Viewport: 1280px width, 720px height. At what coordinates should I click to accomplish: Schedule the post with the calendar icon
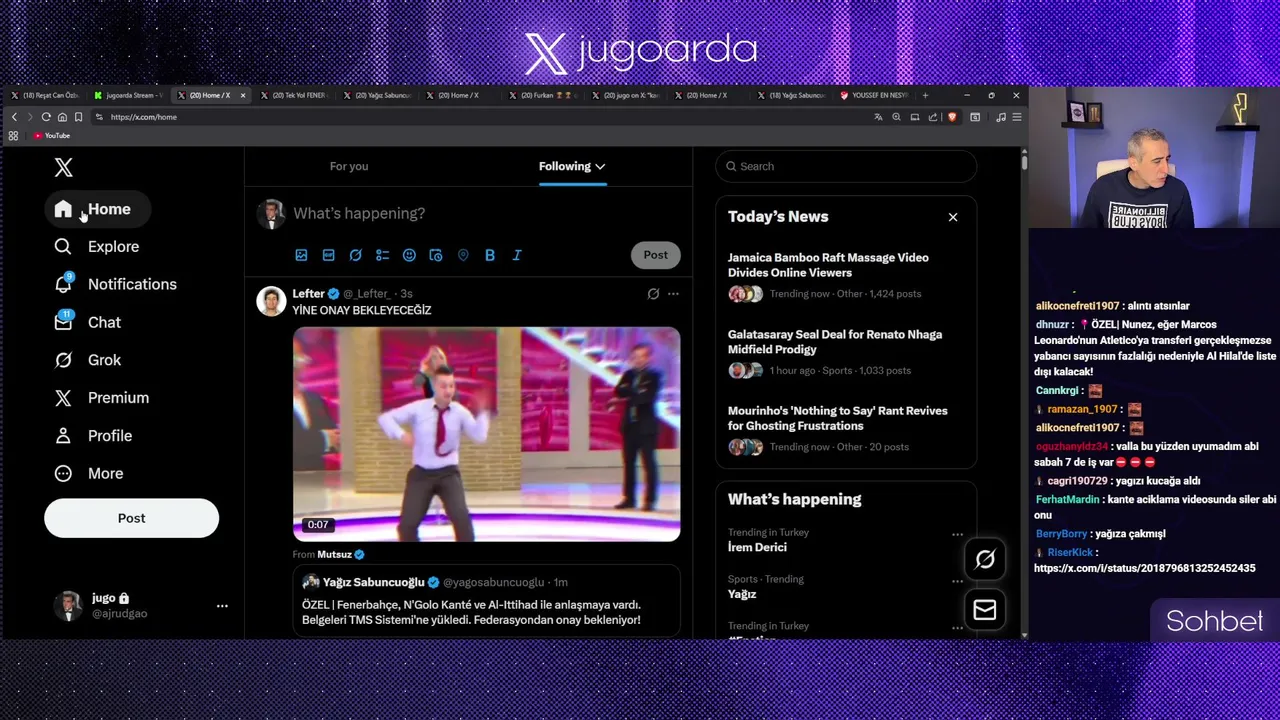(x=436, y=255)
